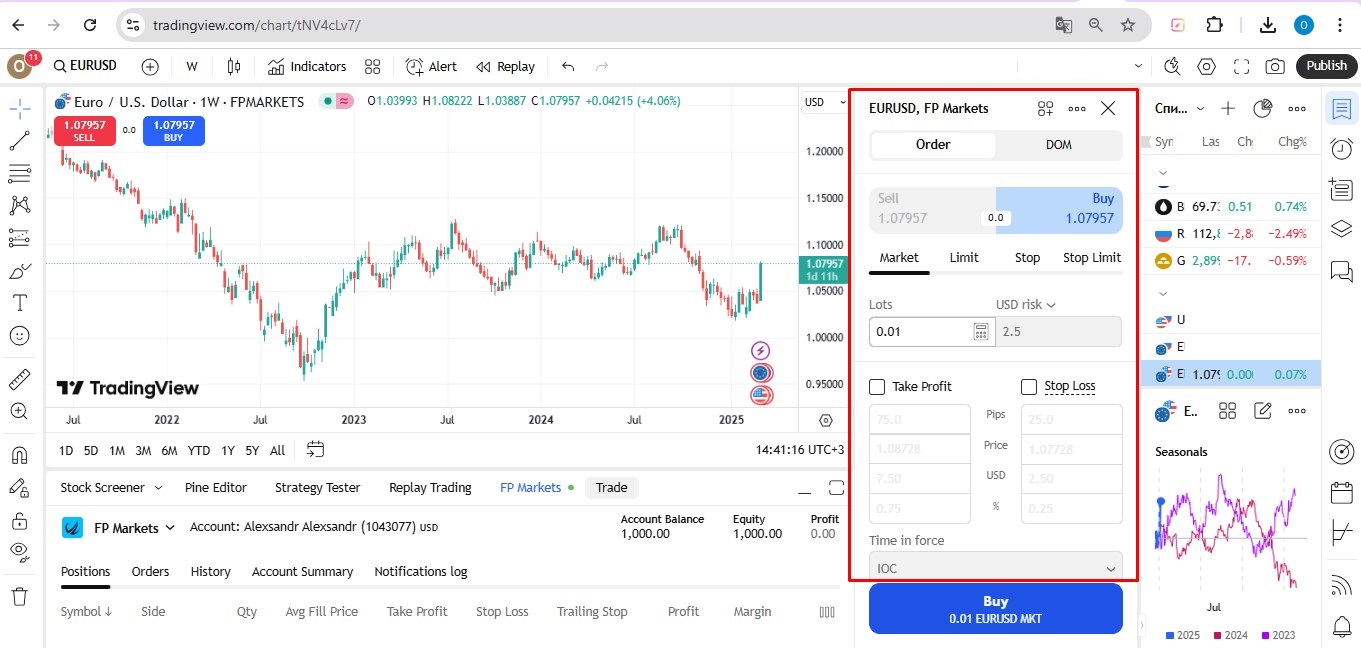Click the Publish button
The height and width of the screenshot is (648, 1361).
1327,66
